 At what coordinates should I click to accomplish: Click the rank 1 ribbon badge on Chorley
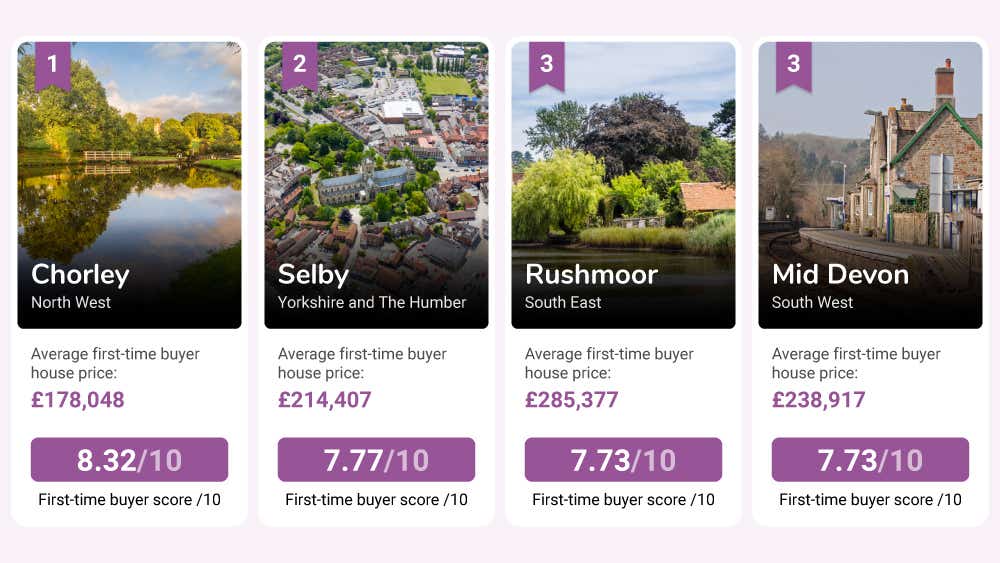[x=53, y=66]
